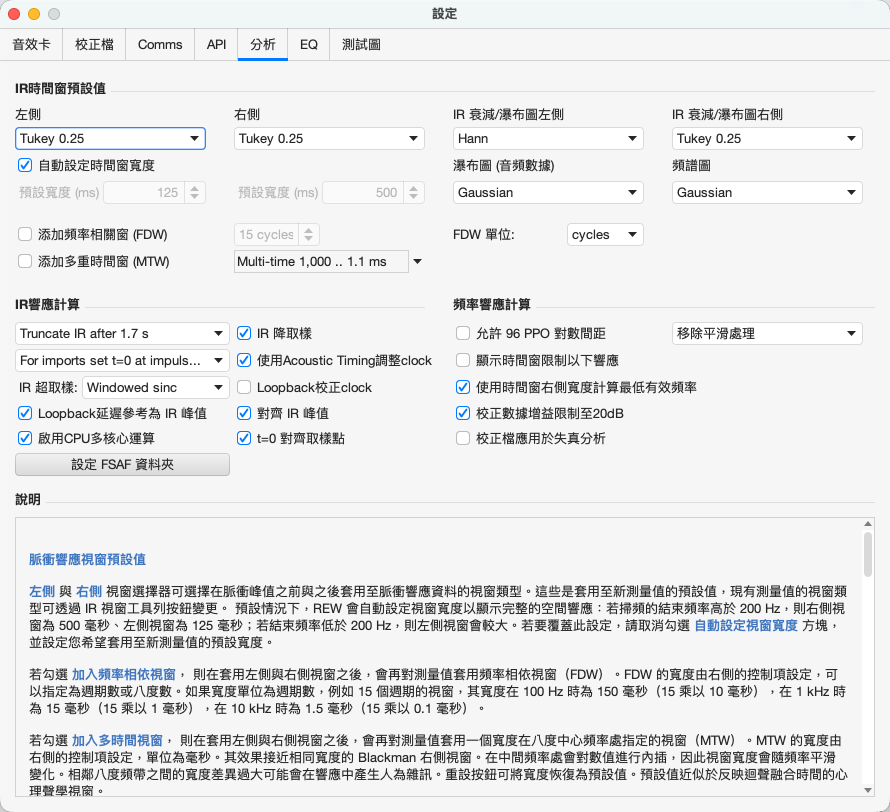Click the 加入多時間視窗 link
890x812 pixels.
117,741
